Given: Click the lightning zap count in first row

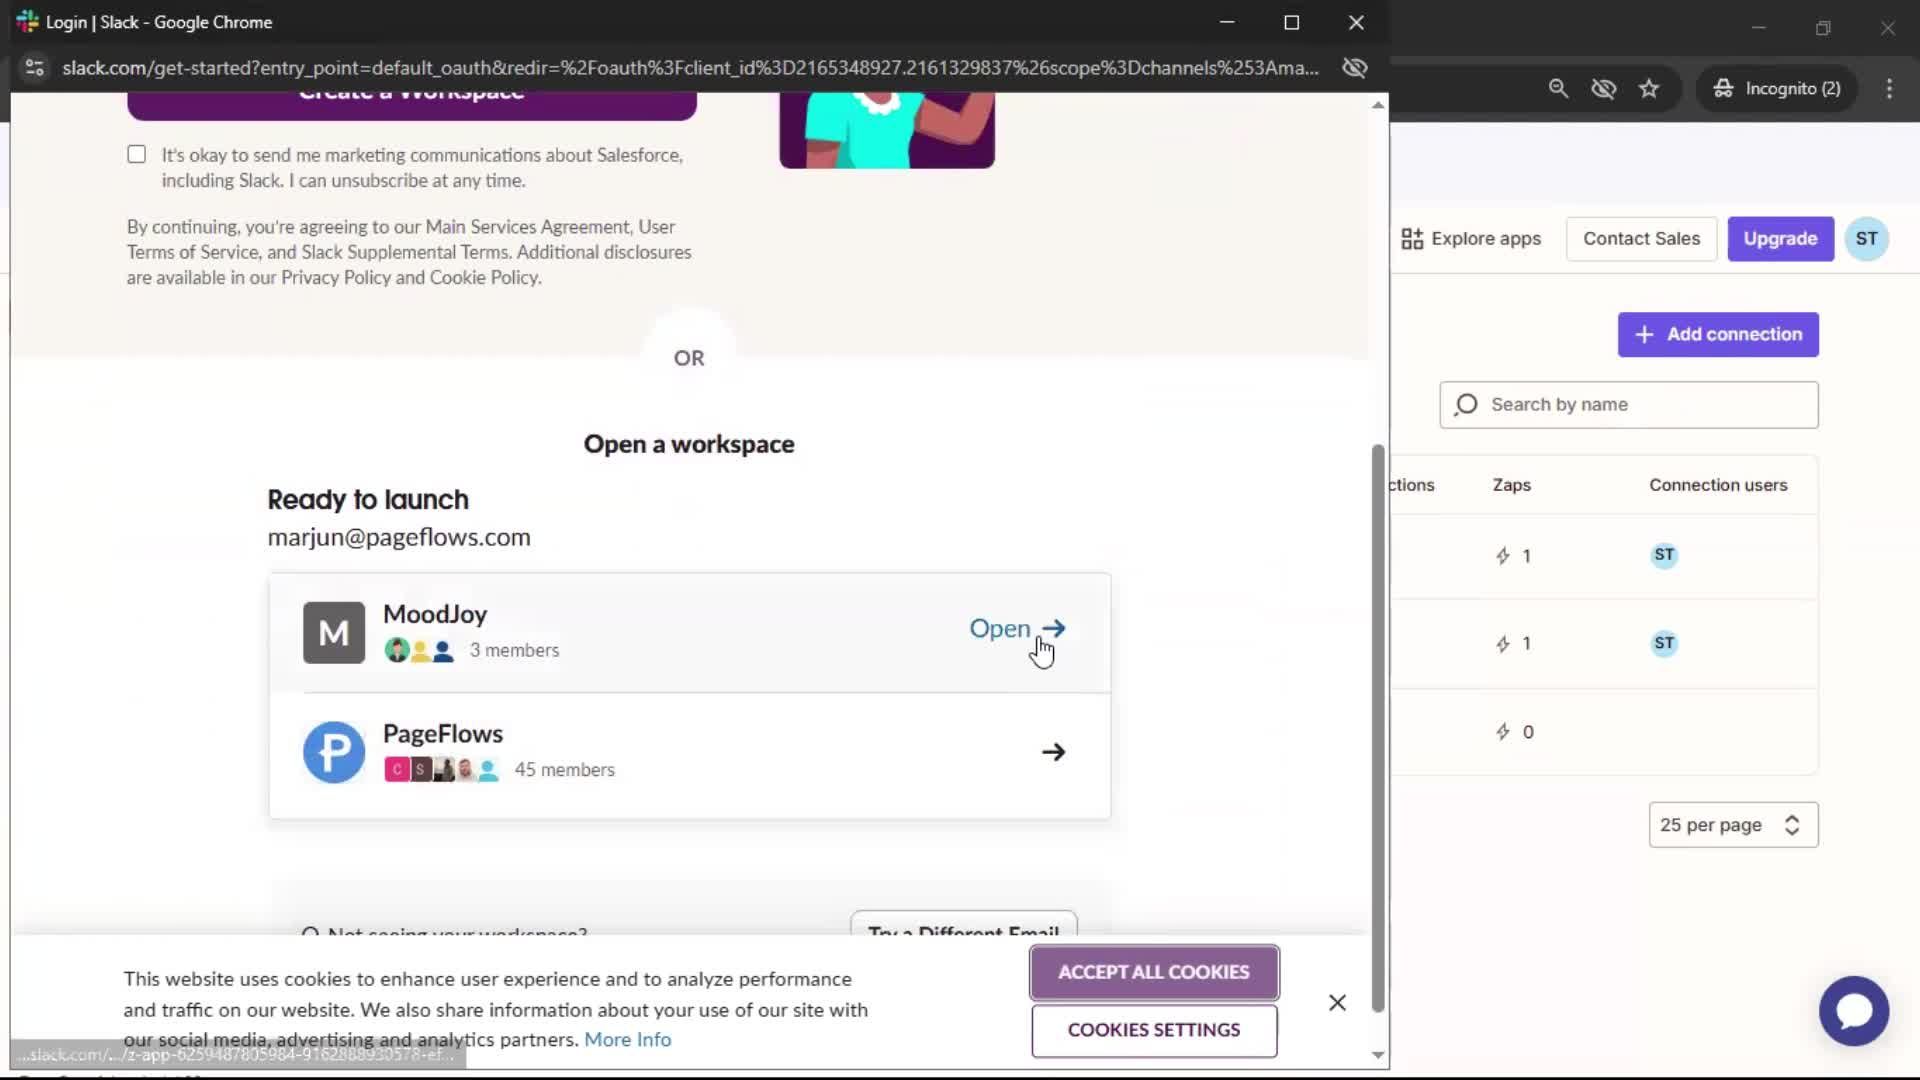Looking at the screenshot, I should 1513,556.
